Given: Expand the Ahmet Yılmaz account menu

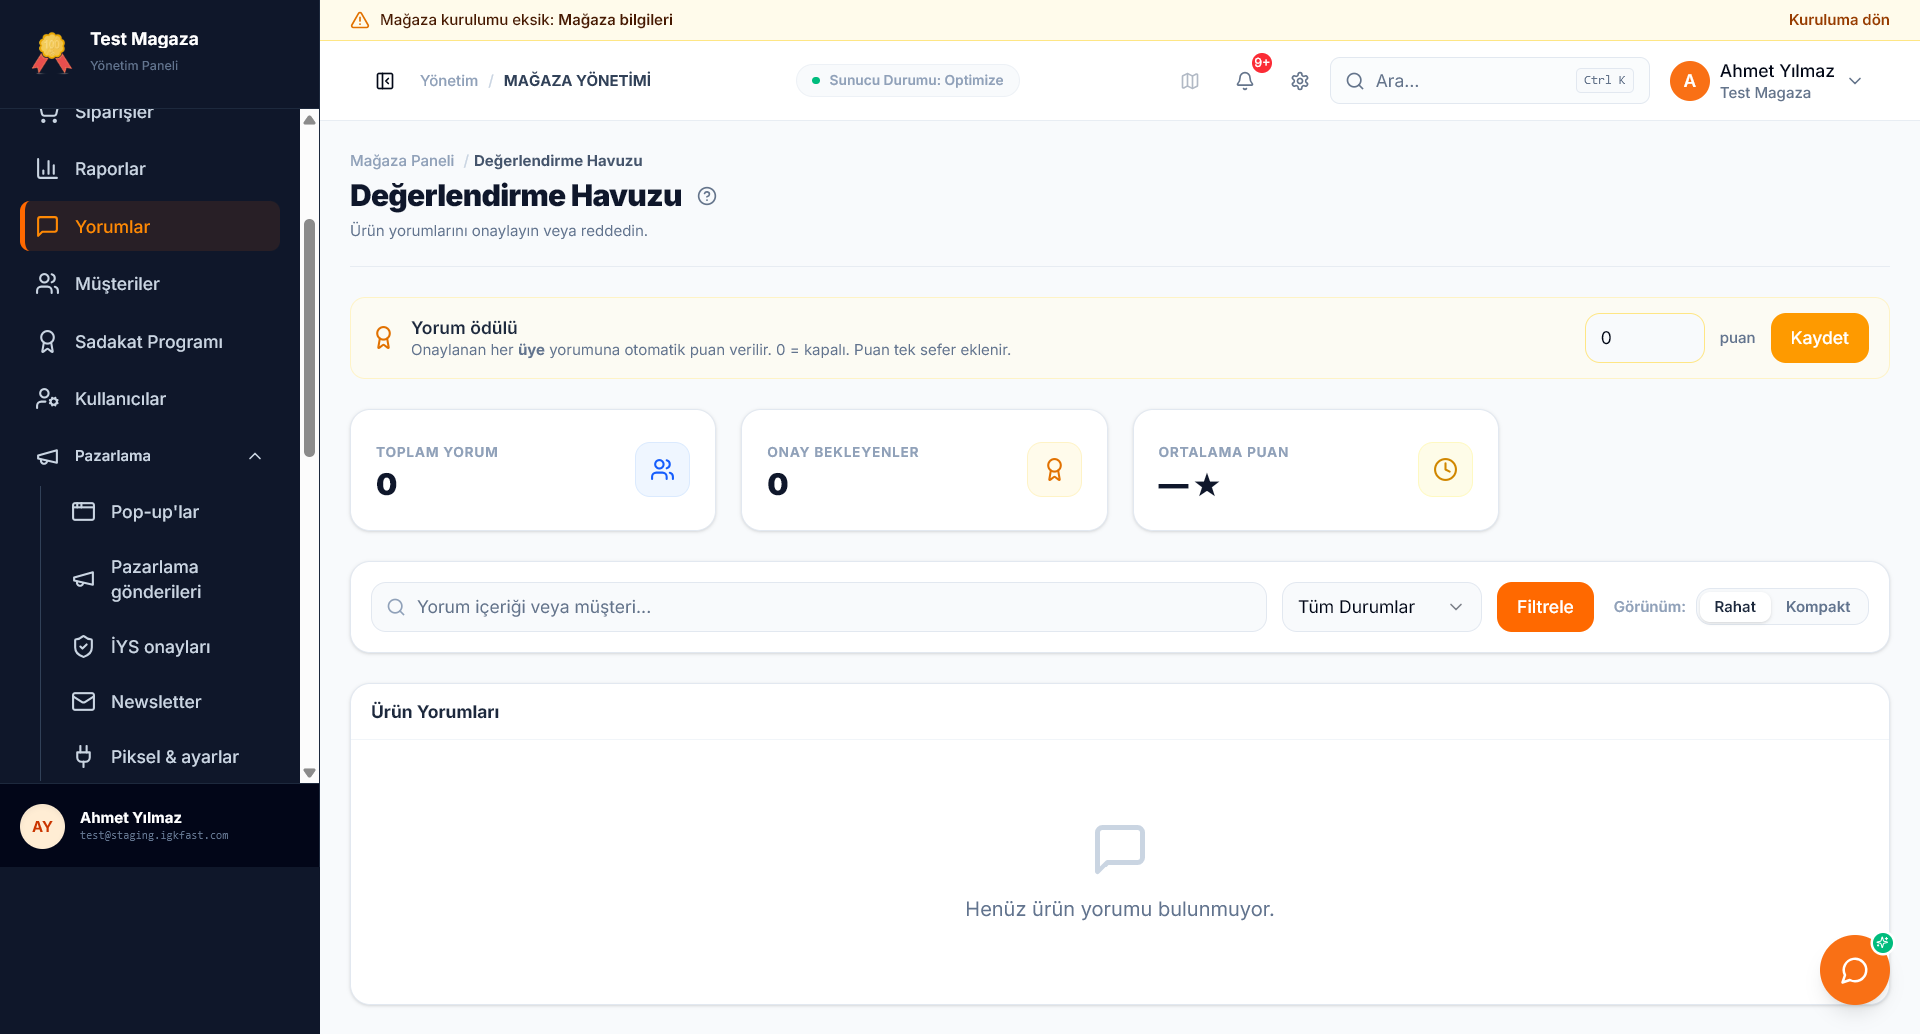Looking at the screenshot, I should (1855, 81).
